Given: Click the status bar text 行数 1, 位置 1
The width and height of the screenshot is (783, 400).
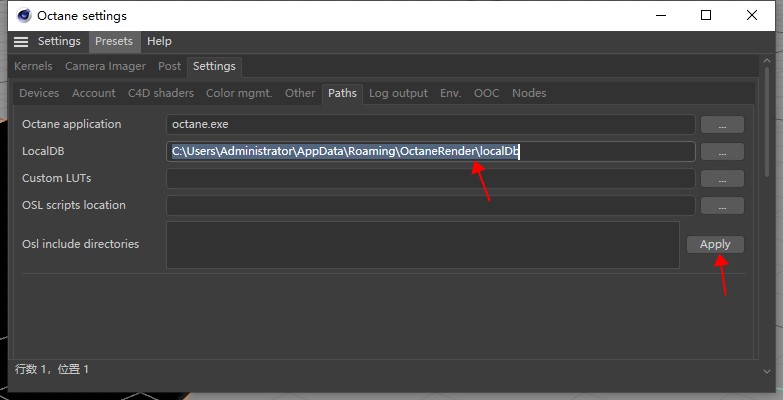Looking at the screenshot, I should tap(52, 370).
